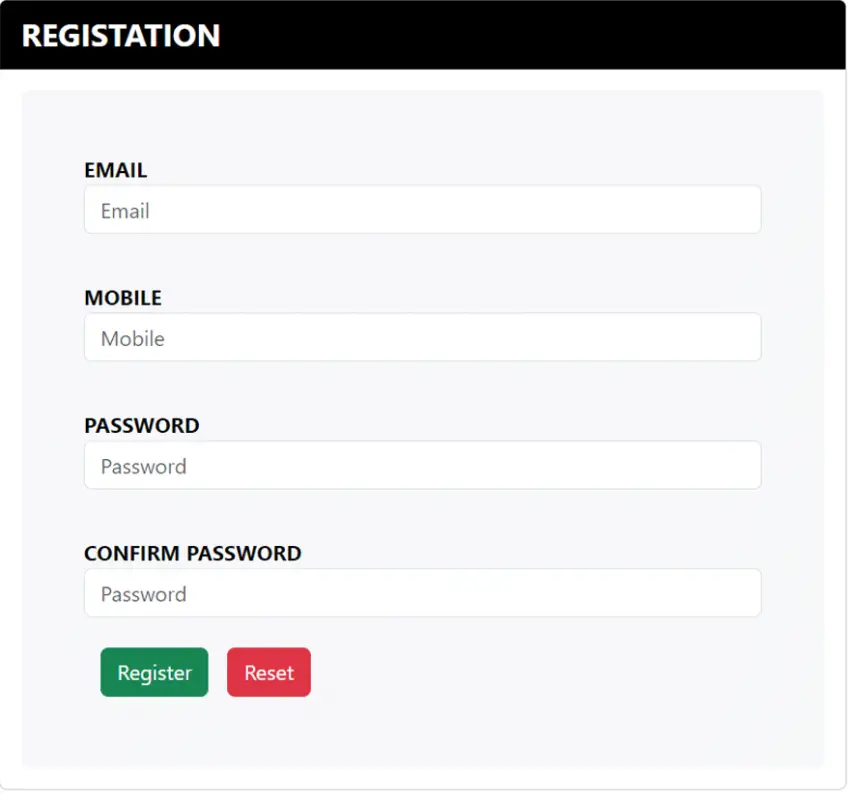This screenshot has width=850, height=802.
Task: Click the EMAIL field label
Action: tap(115, 171)
